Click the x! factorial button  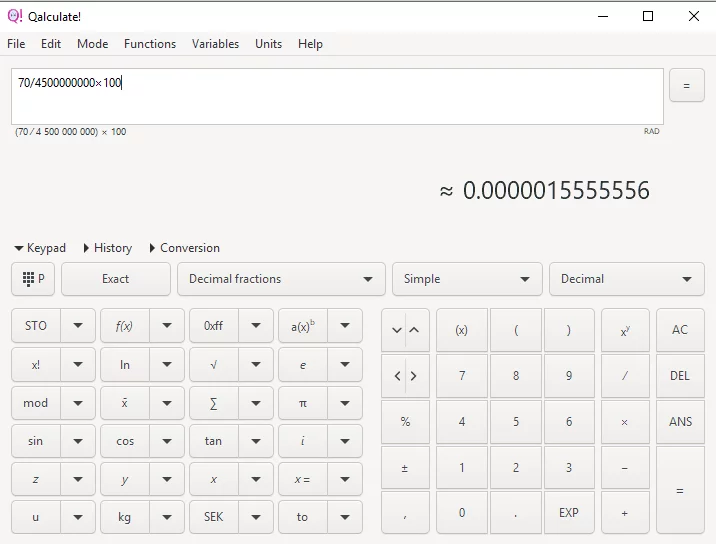pyautogui.click(x=36, y=364)
